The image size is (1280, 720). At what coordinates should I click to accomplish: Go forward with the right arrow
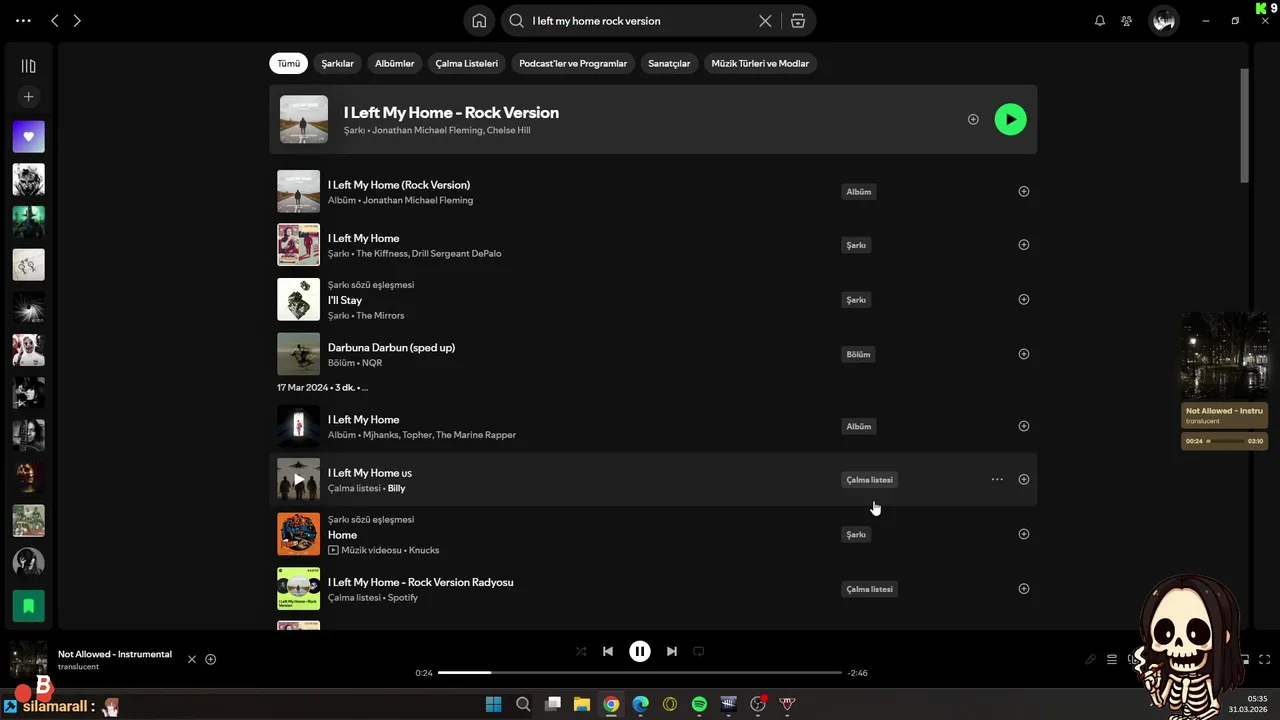click(77, 20)
